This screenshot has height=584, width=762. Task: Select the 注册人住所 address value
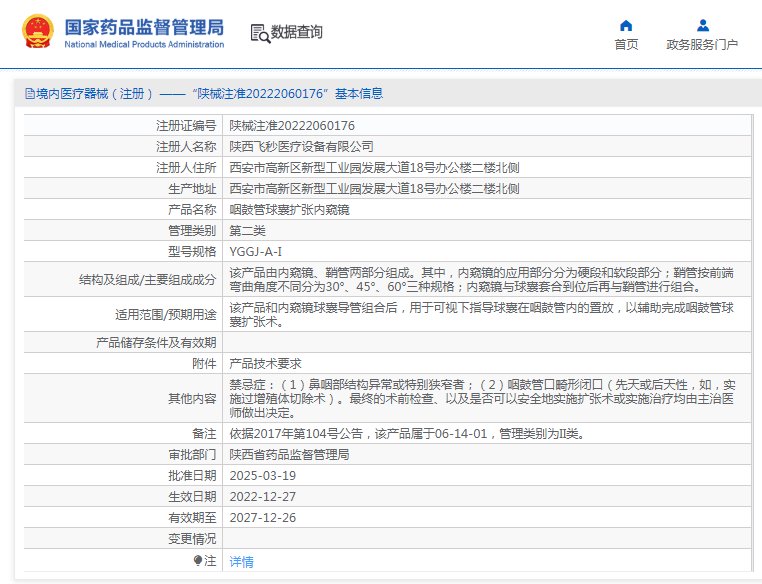pyautogui.click(x=374, y=168)
